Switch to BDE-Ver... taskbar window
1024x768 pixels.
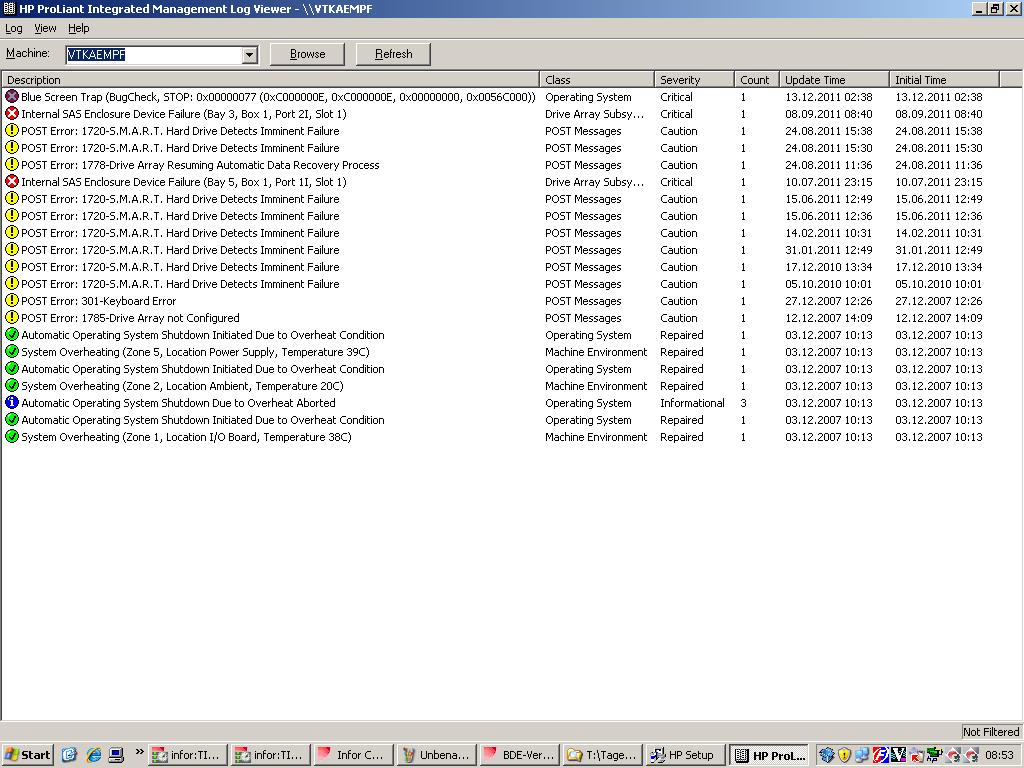coord(519,755)
